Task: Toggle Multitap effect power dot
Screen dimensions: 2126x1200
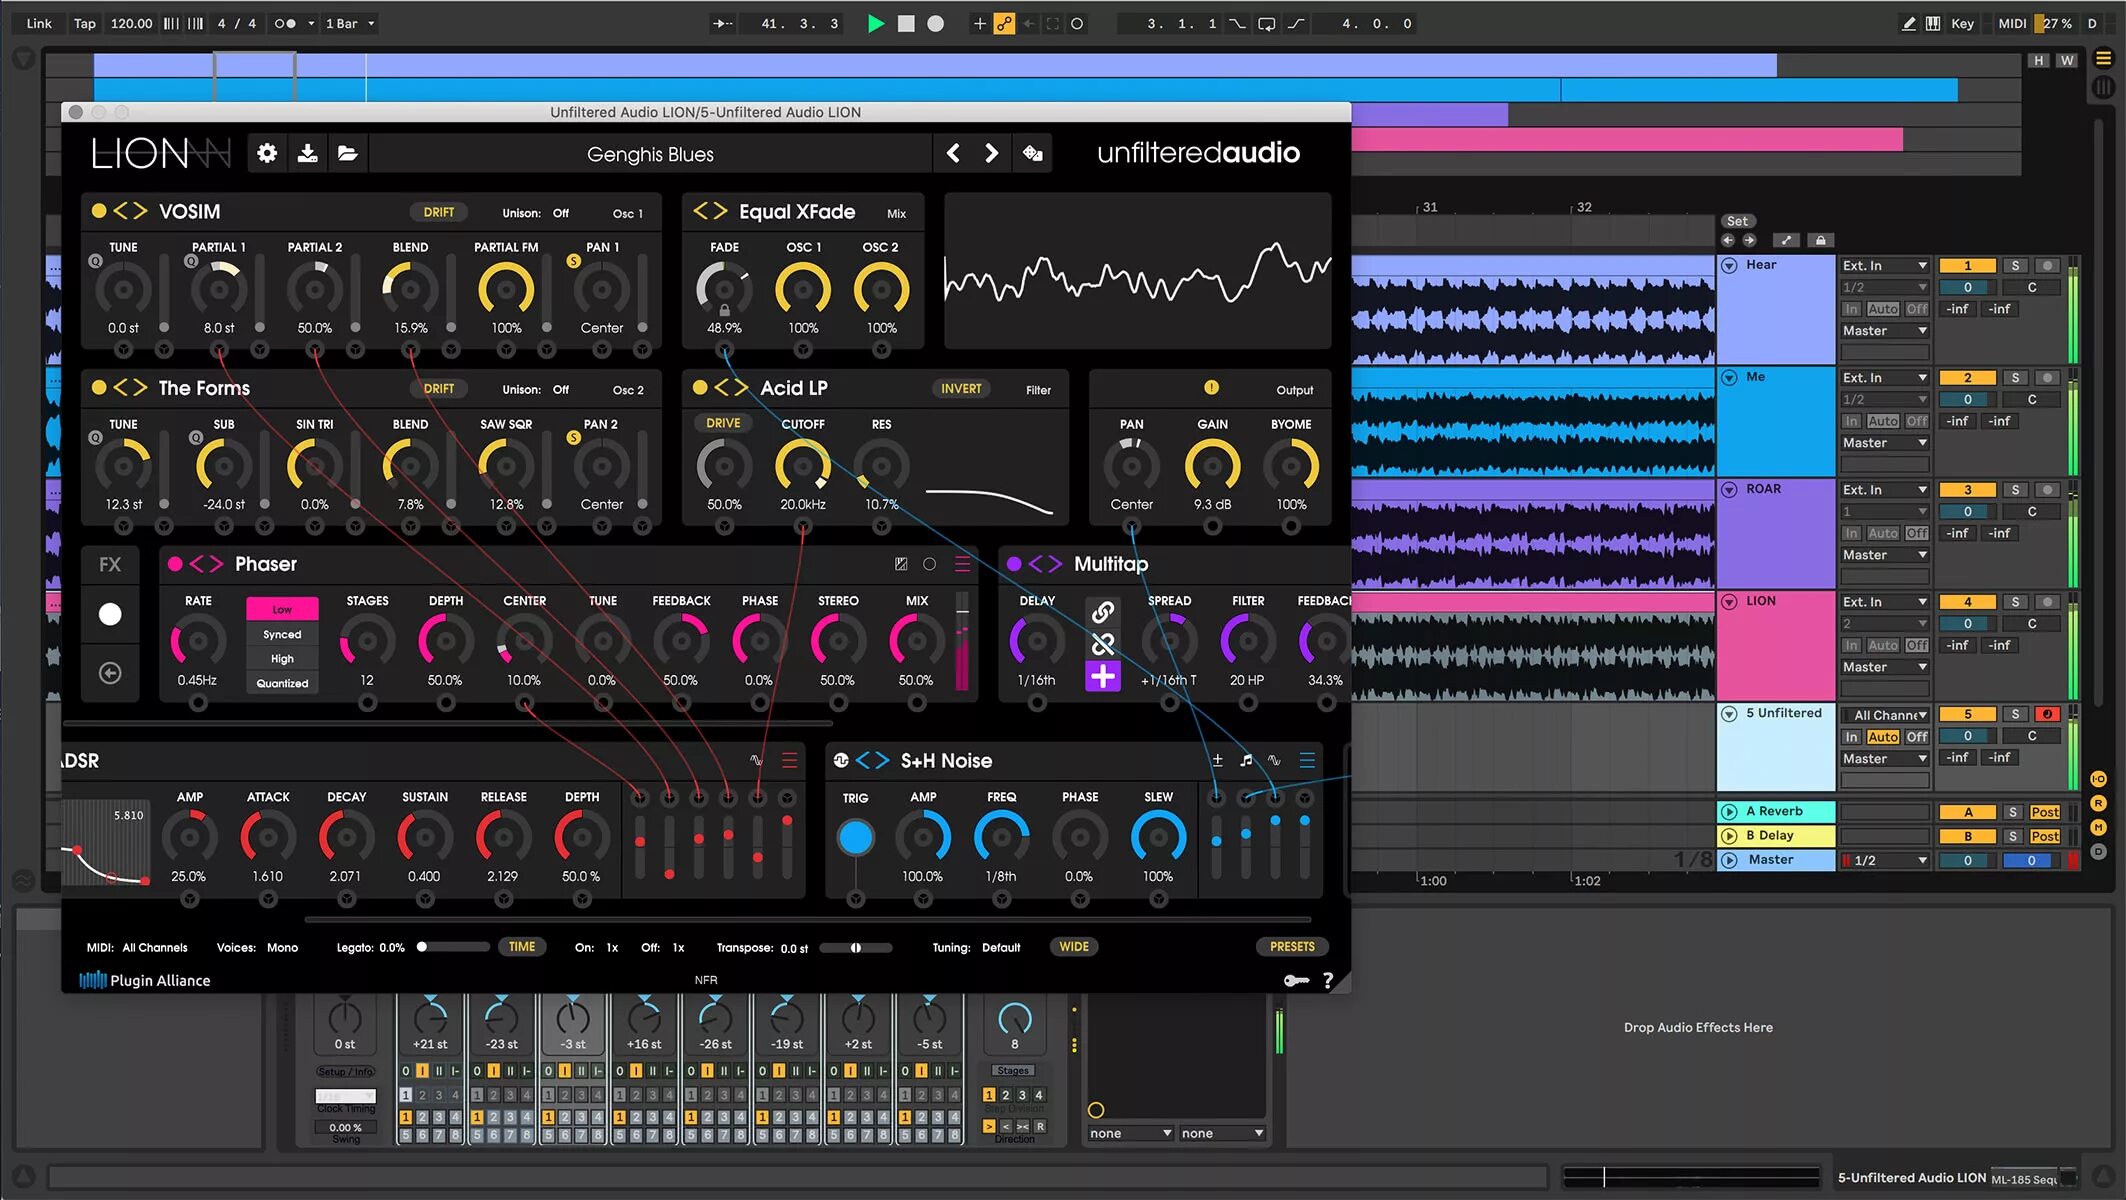Action: [1014, 564]
